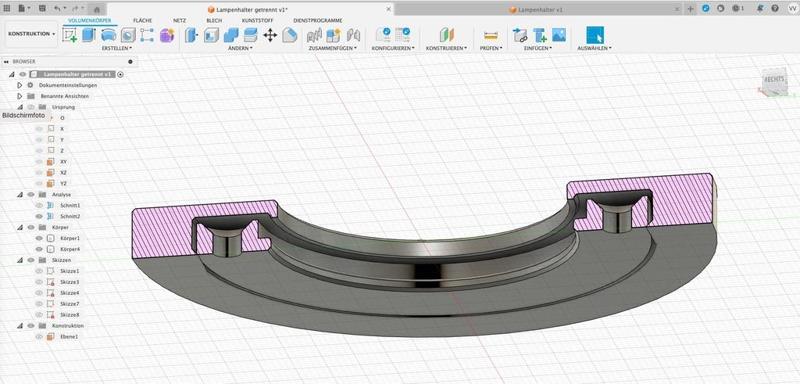This screenshot has width=800, height=384.
Task: Select the Move/Copy cross-arrows tool
Action: [270, 35]
